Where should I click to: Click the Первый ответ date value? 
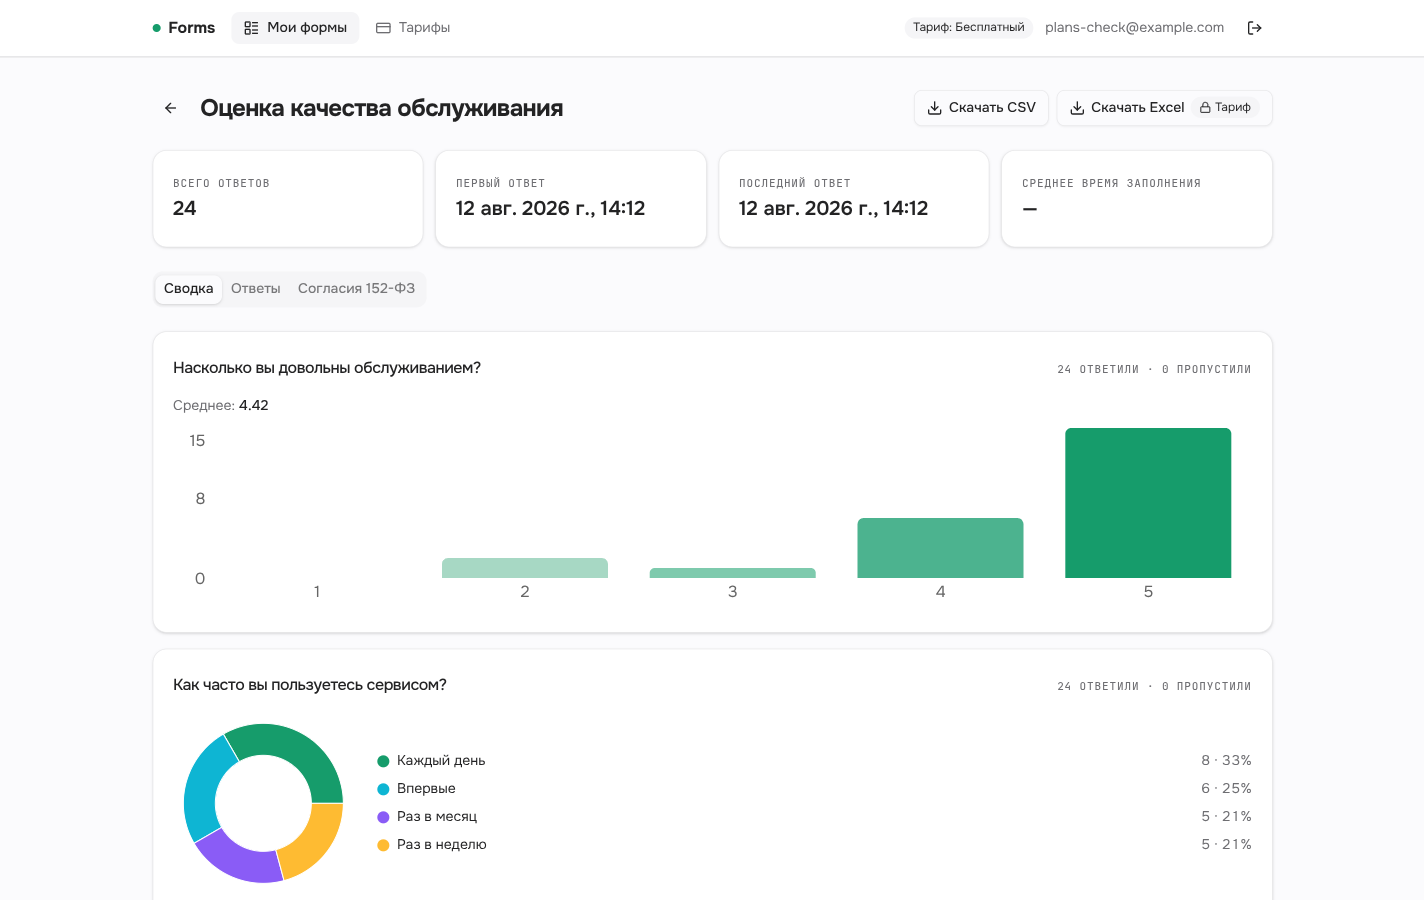tap(550, 208)
